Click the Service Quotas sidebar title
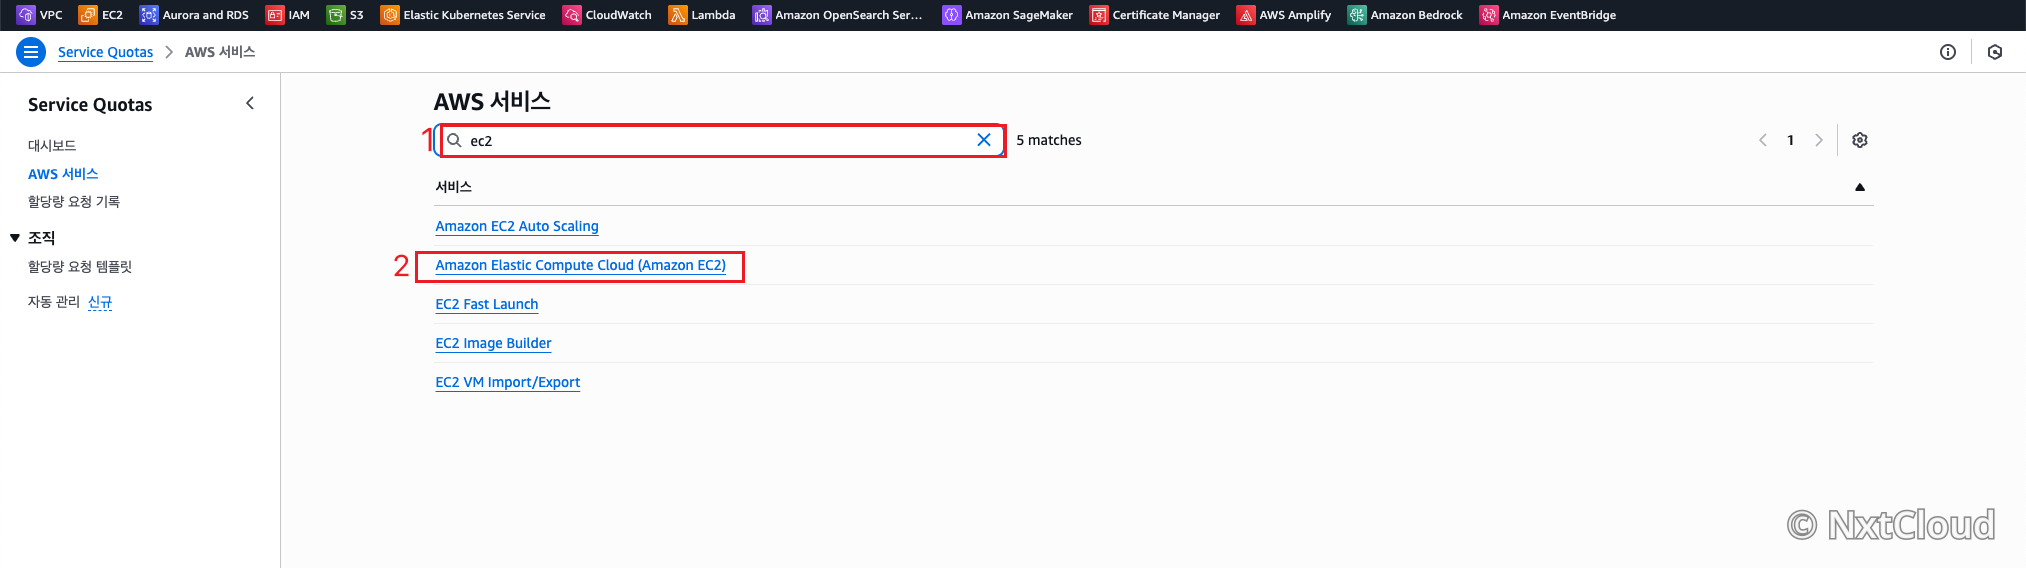 (90, 105)
